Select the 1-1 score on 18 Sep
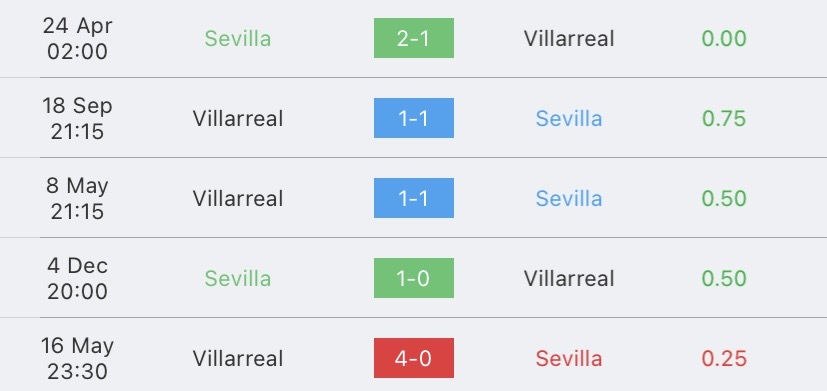The height and width of the screenshot is (391, 827). click(414, 118)
